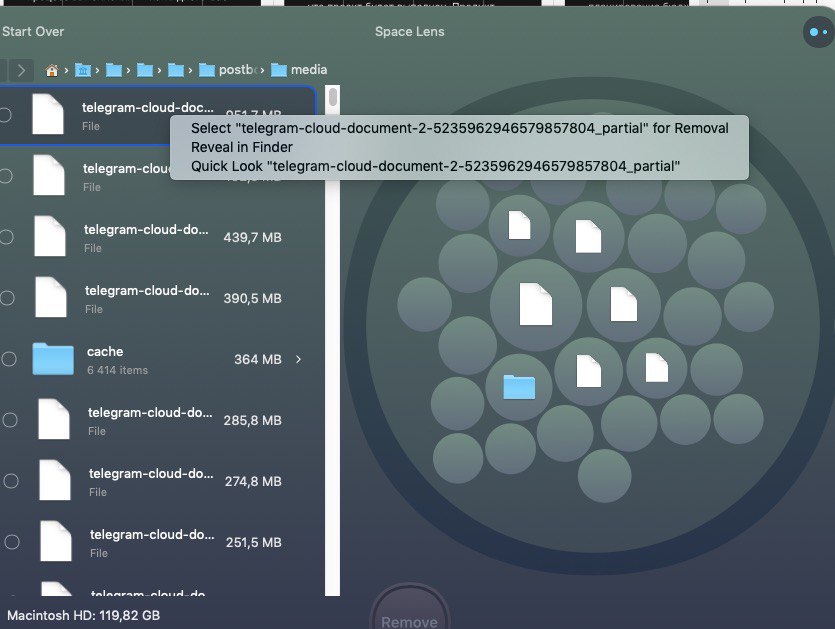Click the forward navigation arrow

pos(21,70)
